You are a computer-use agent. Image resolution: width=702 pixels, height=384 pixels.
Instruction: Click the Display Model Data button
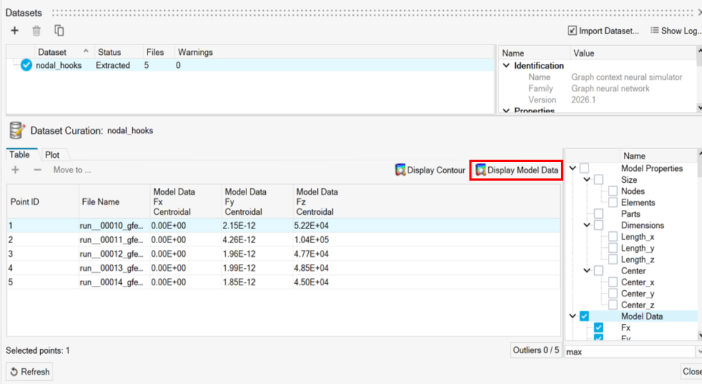coord(517,170)
